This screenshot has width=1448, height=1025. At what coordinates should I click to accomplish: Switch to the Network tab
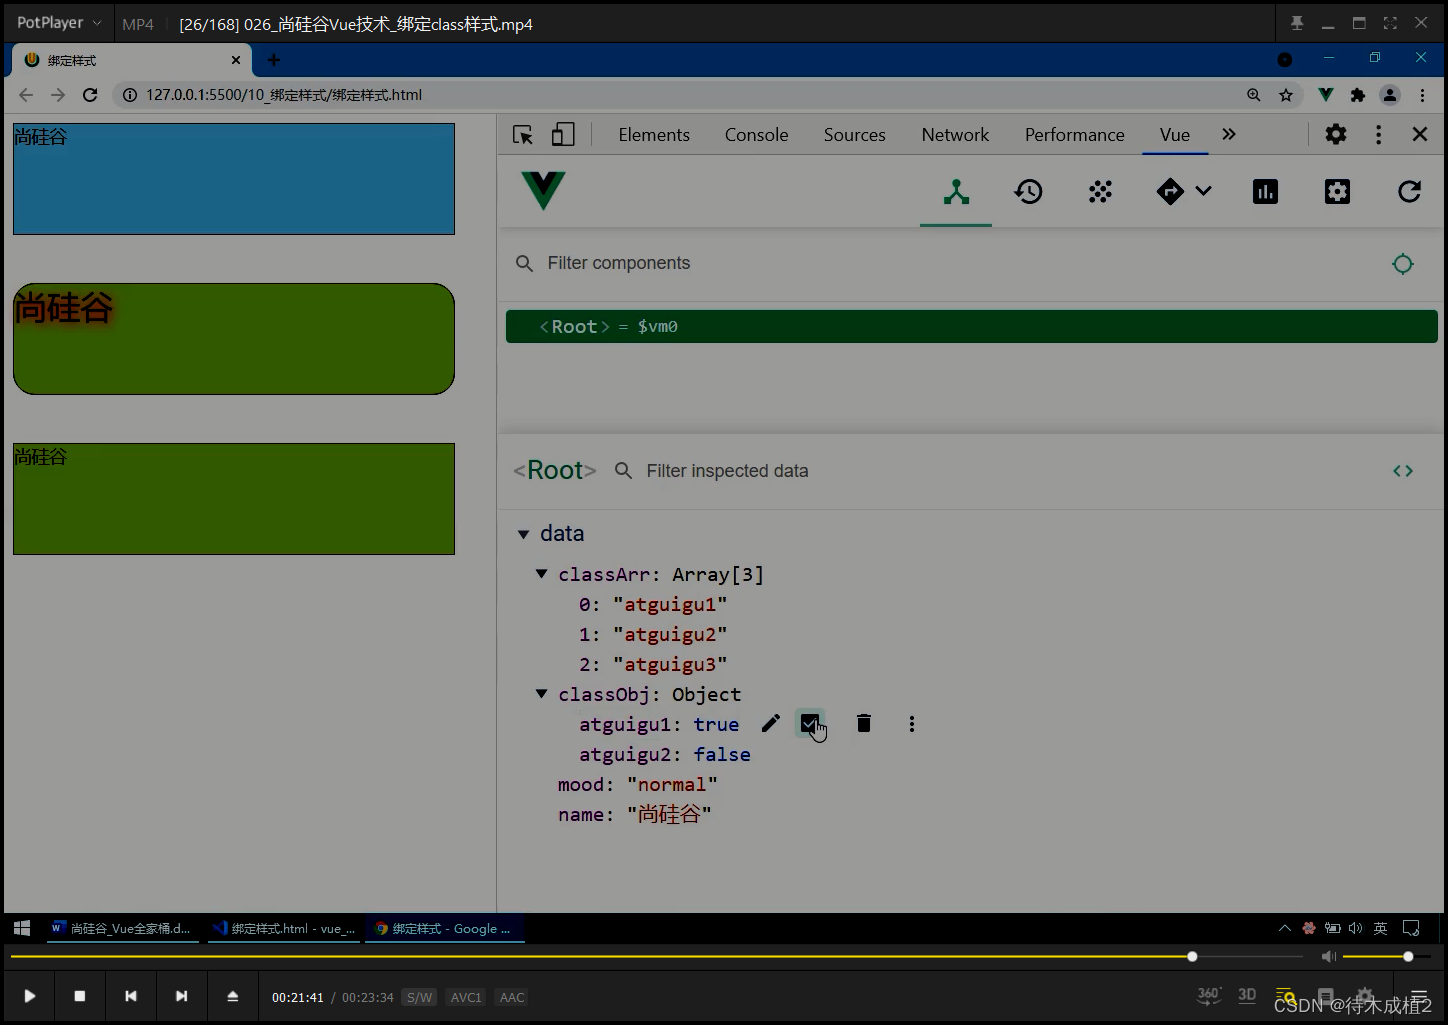coord(955,135)
